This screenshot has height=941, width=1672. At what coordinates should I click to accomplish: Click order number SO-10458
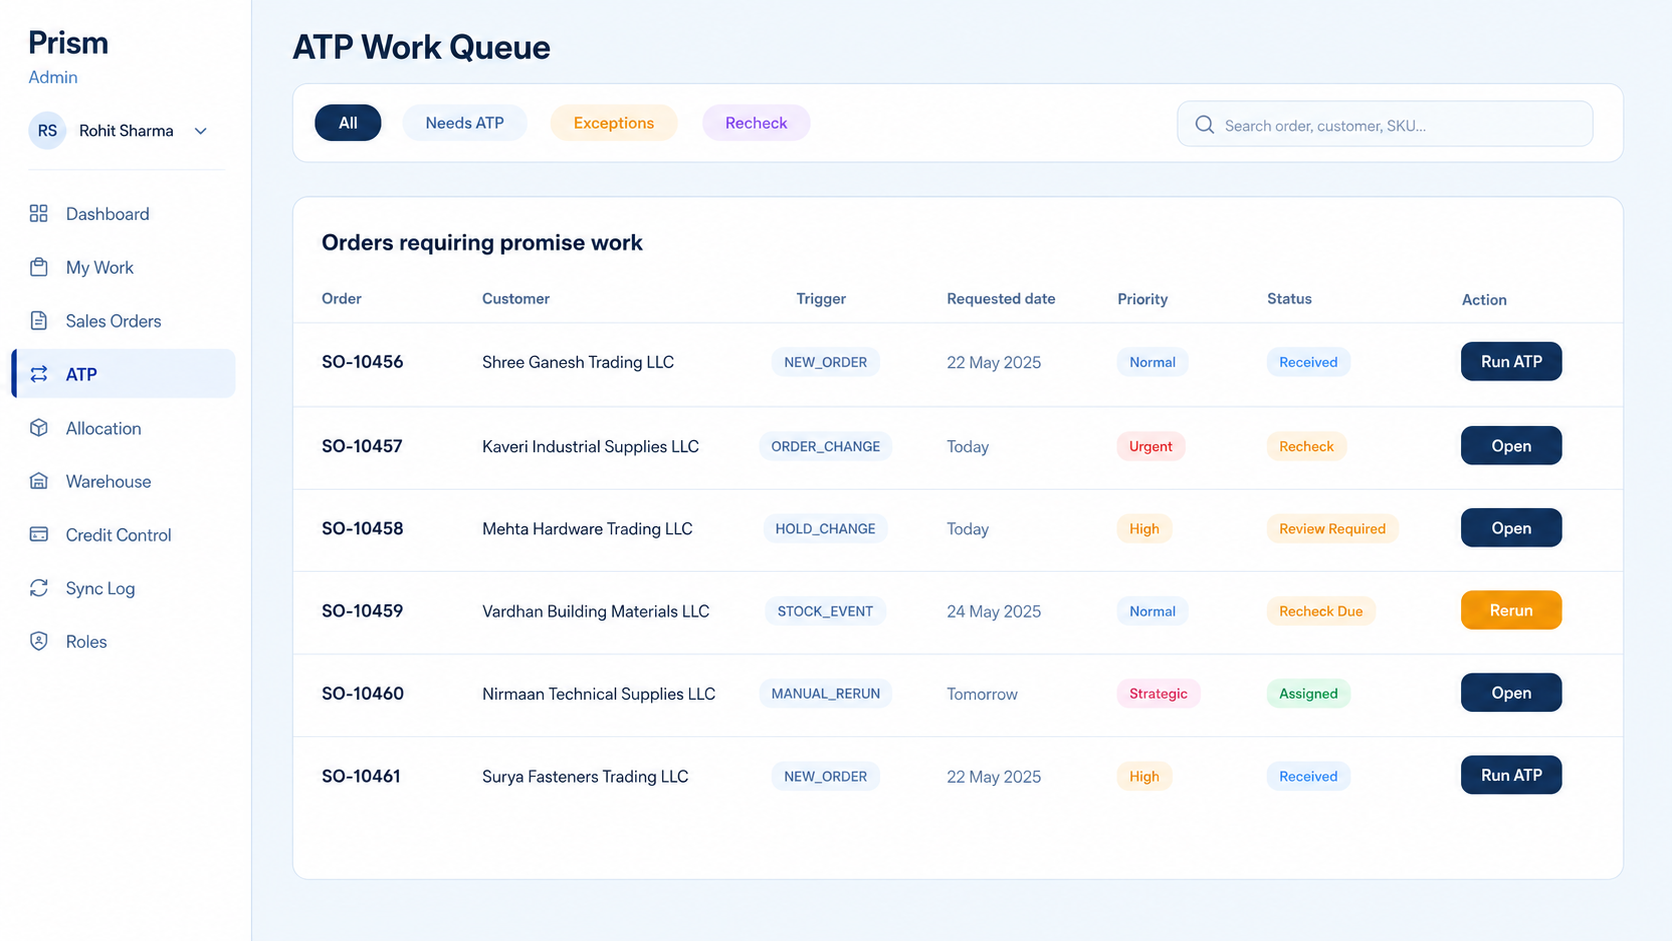362,528
